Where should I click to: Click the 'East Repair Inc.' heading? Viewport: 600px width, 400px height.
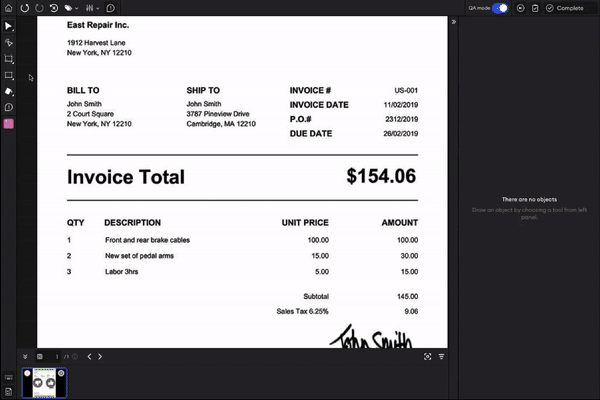click(98, 25)
